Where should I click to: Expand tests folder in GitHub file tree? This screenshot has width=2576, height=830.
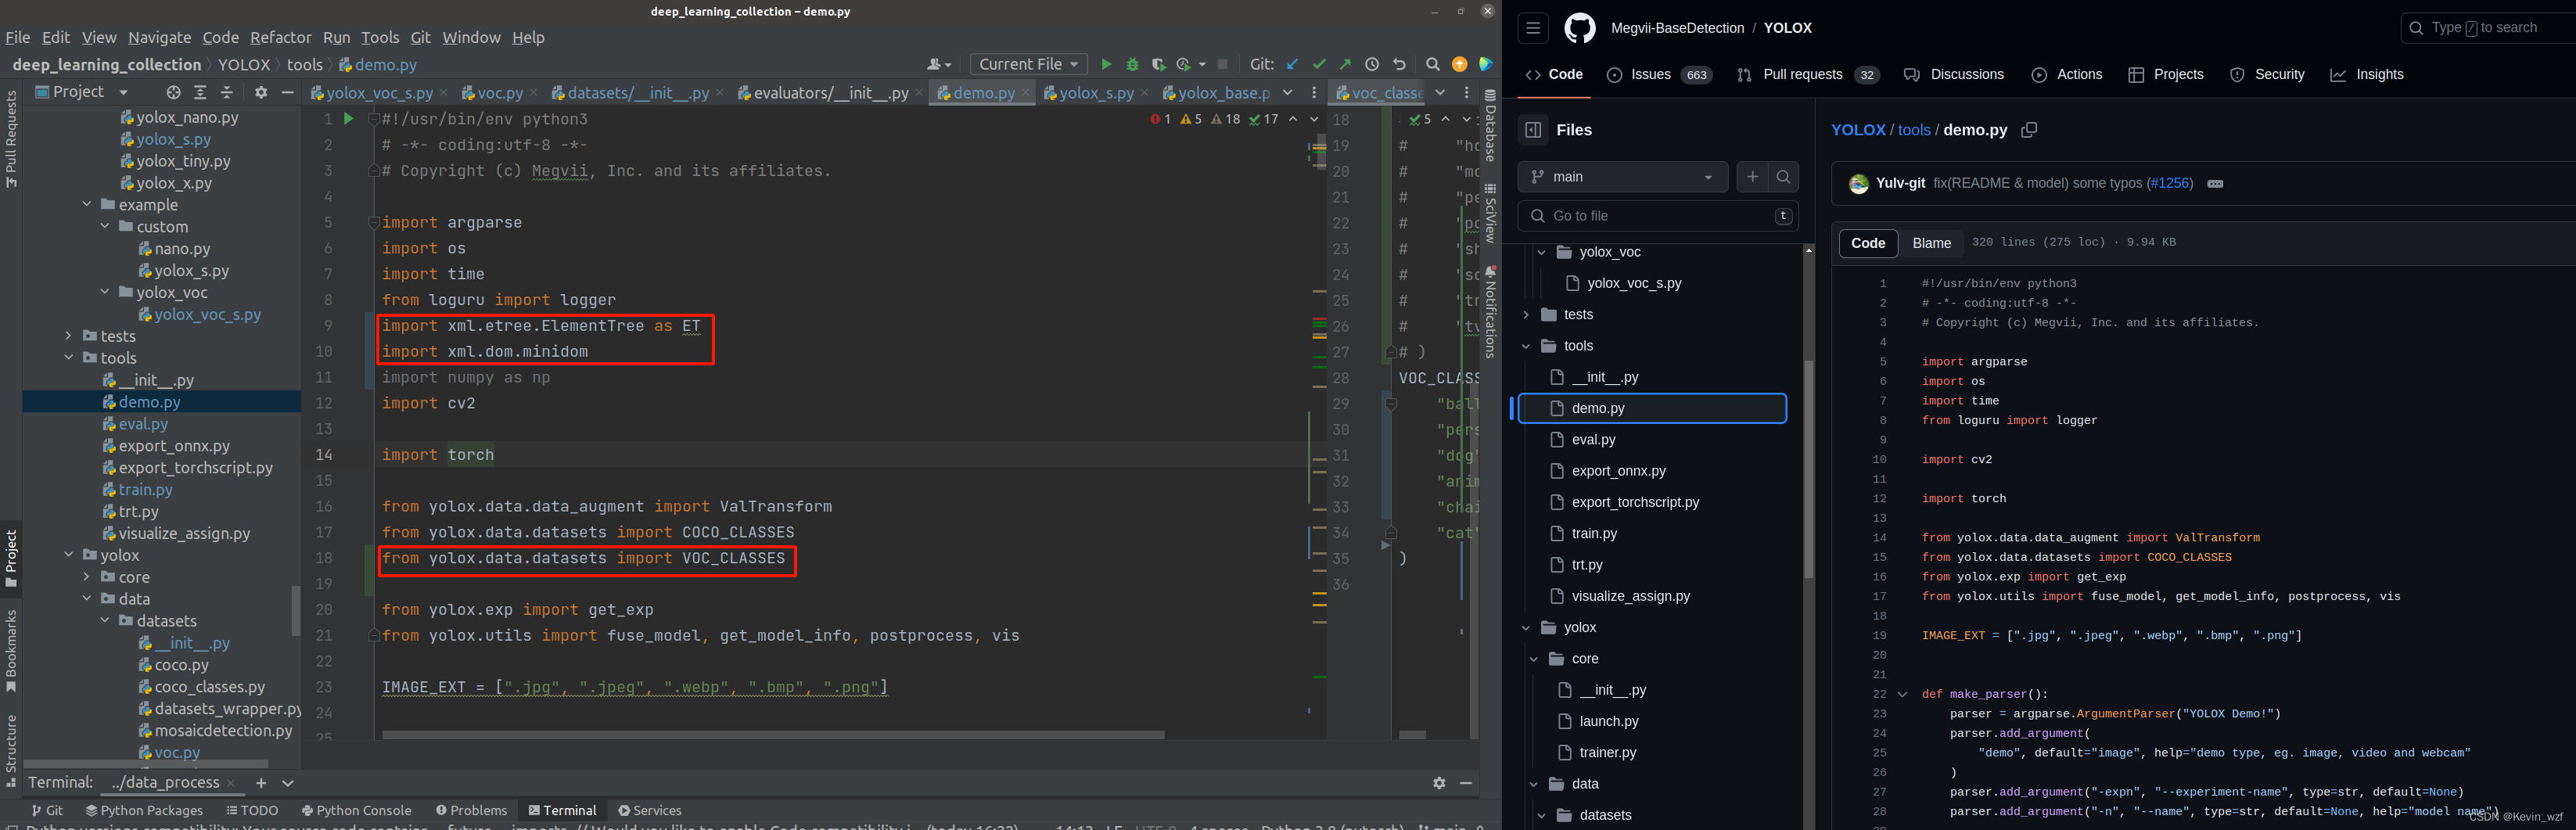(x=1526, y=315)
